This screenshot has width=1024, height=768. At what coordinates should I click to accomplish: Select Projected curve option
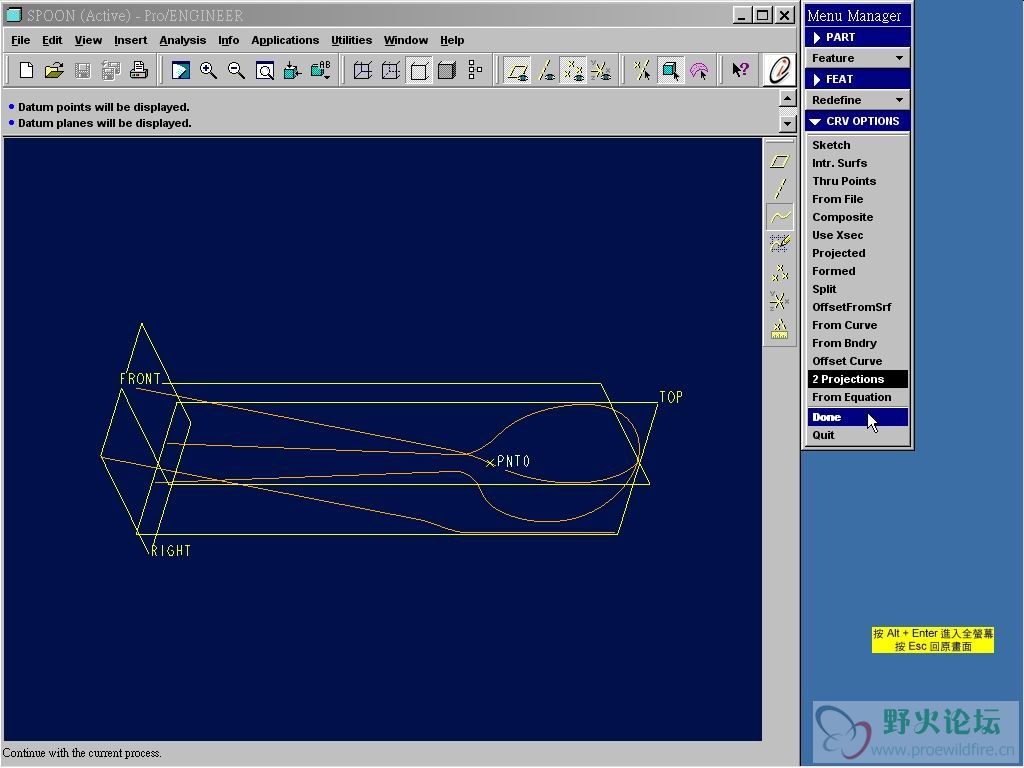coord(857,253)
